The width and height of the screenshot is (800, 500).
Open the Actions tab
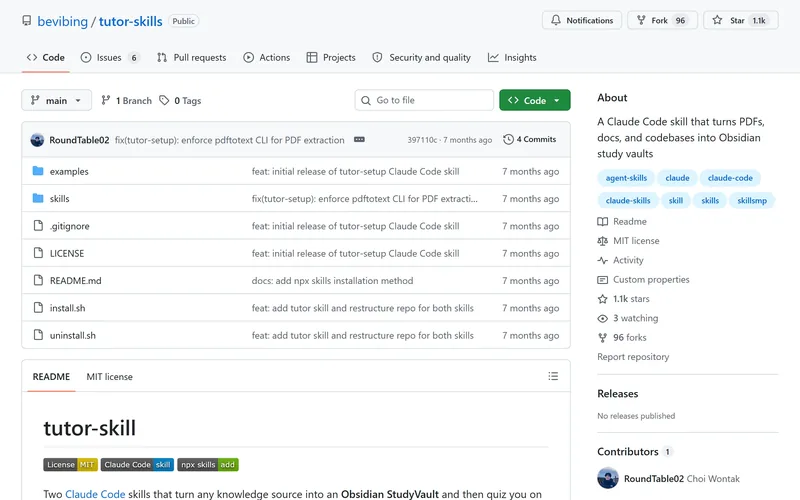[x=267, y=58]
